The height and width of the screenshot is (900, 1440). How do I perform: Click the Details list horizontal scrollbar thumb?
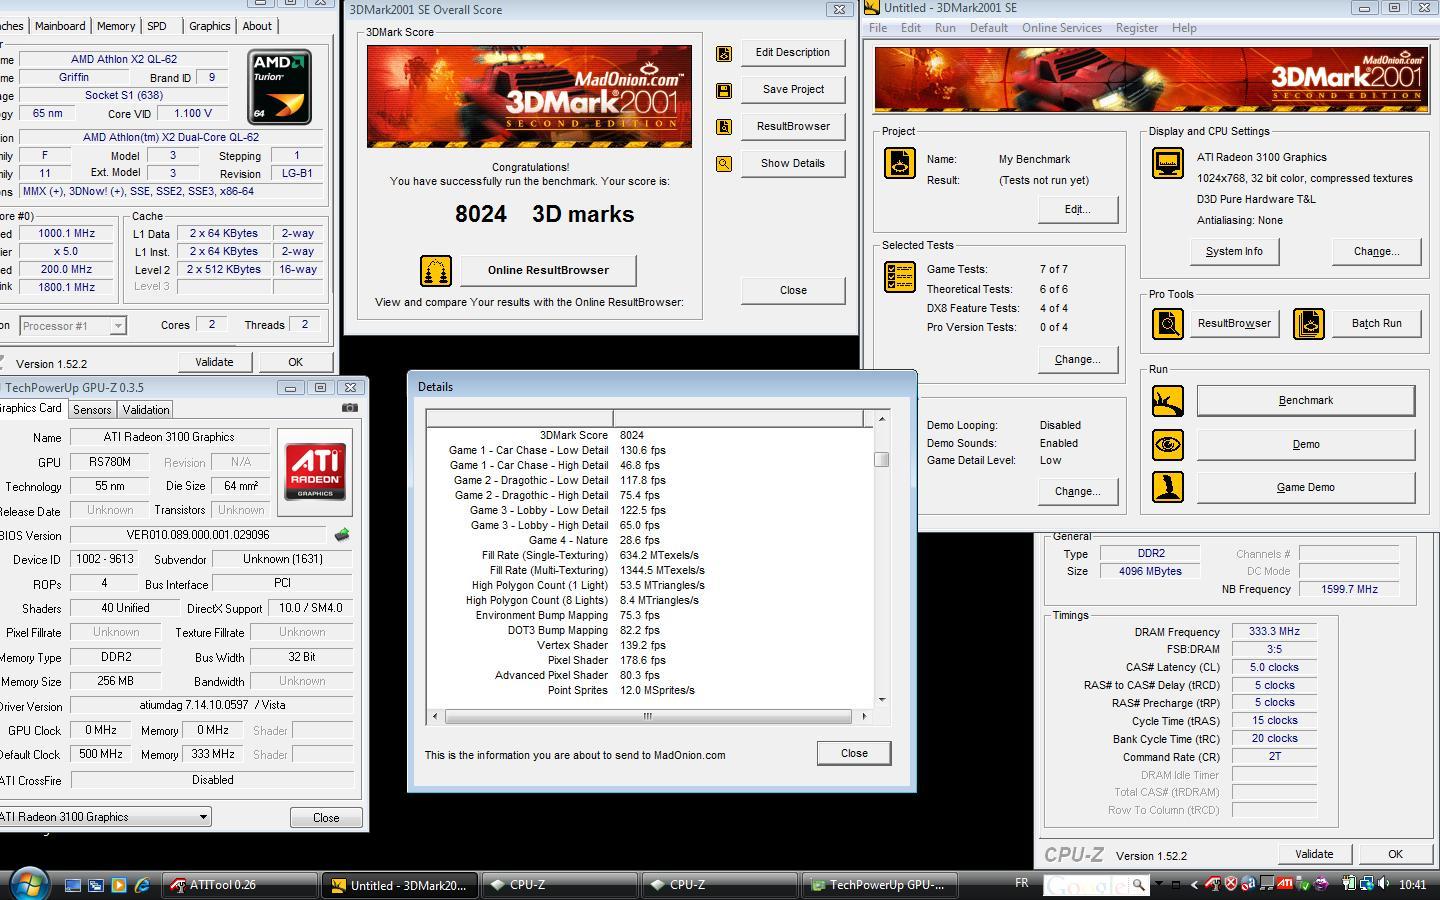click(x=647, y=716)
